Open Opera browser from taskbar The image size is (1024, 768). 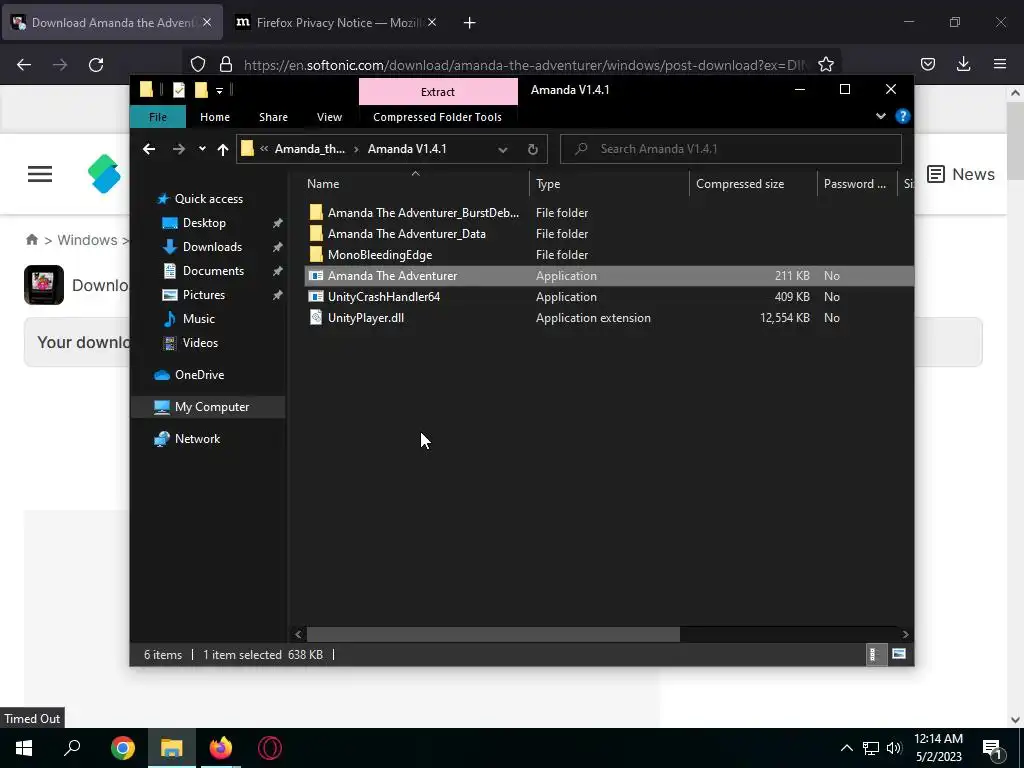point(270,748)
